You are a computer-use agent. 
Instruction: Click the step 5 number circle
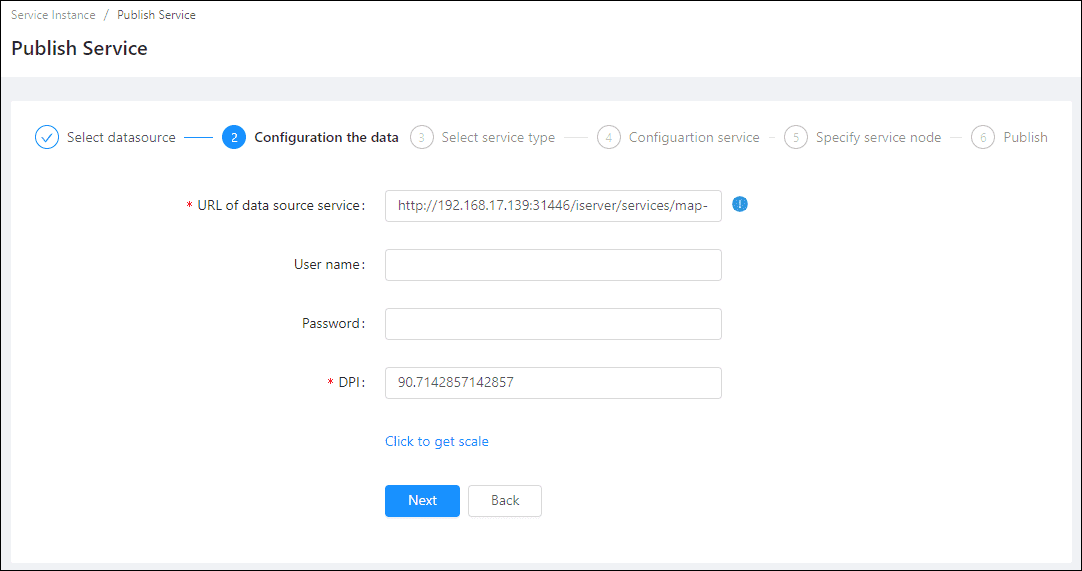(x=796, y=137)
